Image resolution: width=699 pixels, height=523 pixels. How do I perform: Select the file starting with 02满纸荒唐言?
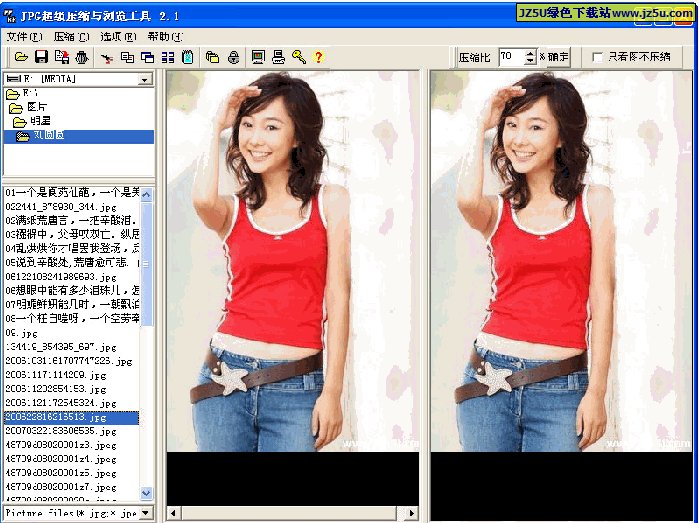(x=72, y=220)
